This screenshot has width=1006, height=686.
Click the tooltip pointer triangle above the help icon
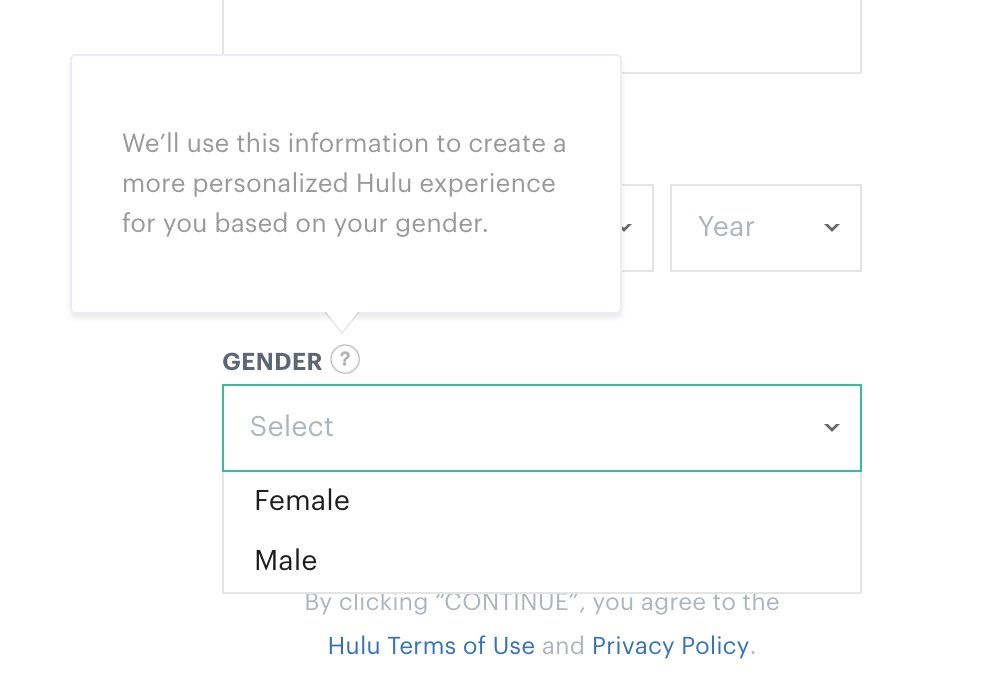[x=342, y=322]
